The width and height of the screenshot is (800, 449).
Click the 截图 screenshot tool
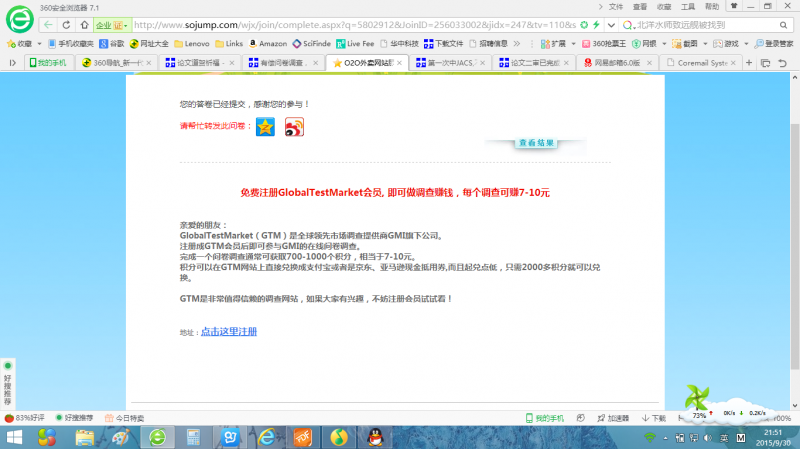tap(685, 44)
